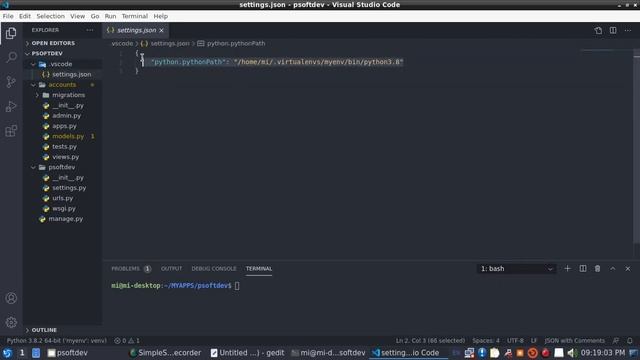
Task: Select the Terminal panel tab
Action: point(259,269)
